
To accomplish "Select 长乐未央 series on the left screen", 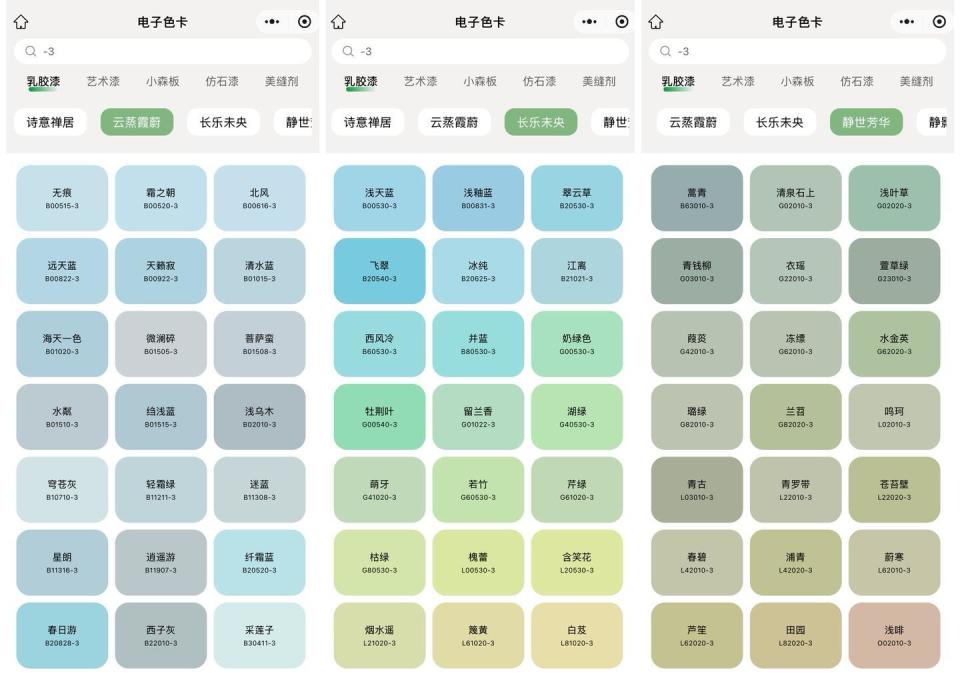I will pyautogui.click(x=223, y=122).
